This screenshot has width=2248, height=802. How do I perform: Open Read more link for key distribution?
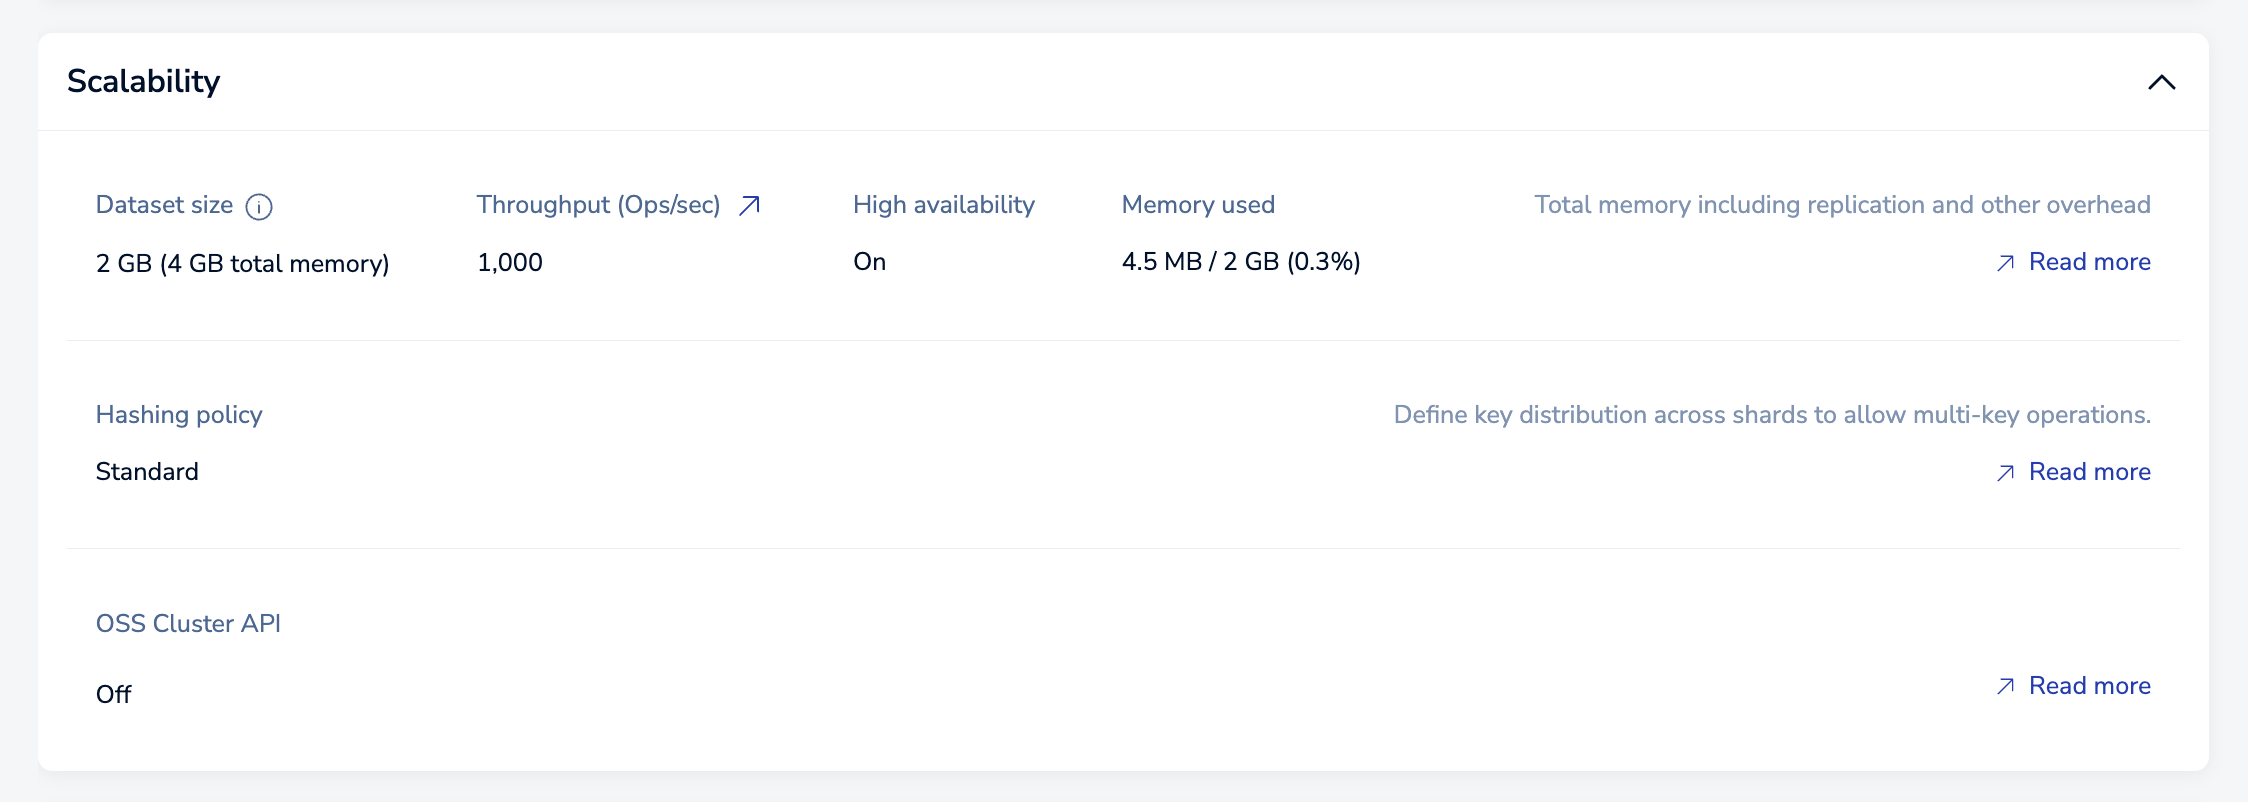point(2089,472)
